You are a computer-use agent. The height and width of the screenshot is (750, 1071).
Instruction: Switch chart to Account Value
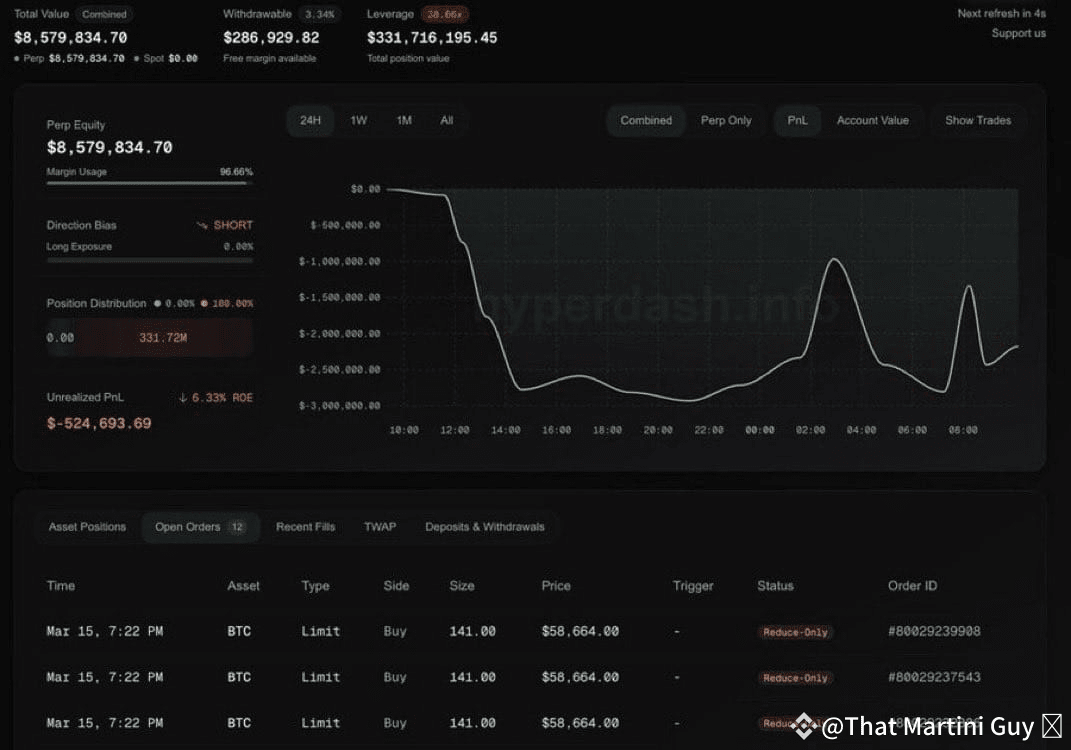(x=872, y=120)
